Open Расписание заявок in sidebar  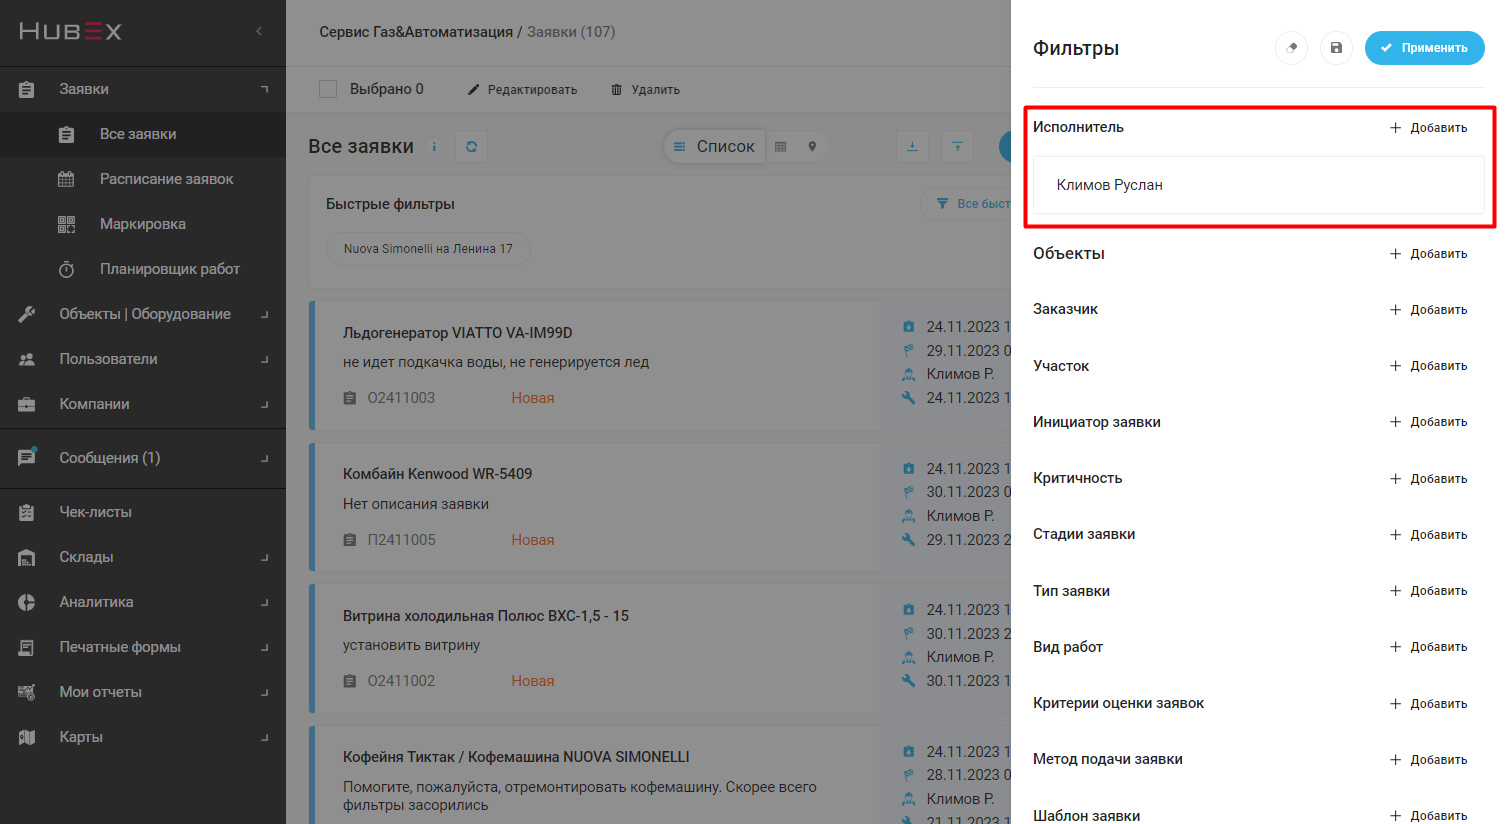pyautogui.click(x=166, y=179)
